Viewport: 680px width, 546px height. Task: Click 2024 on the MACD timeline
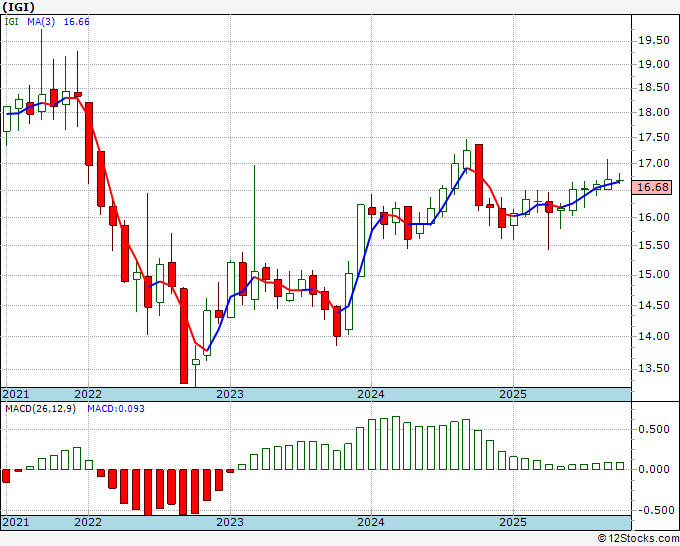click(x=371, y=522)
